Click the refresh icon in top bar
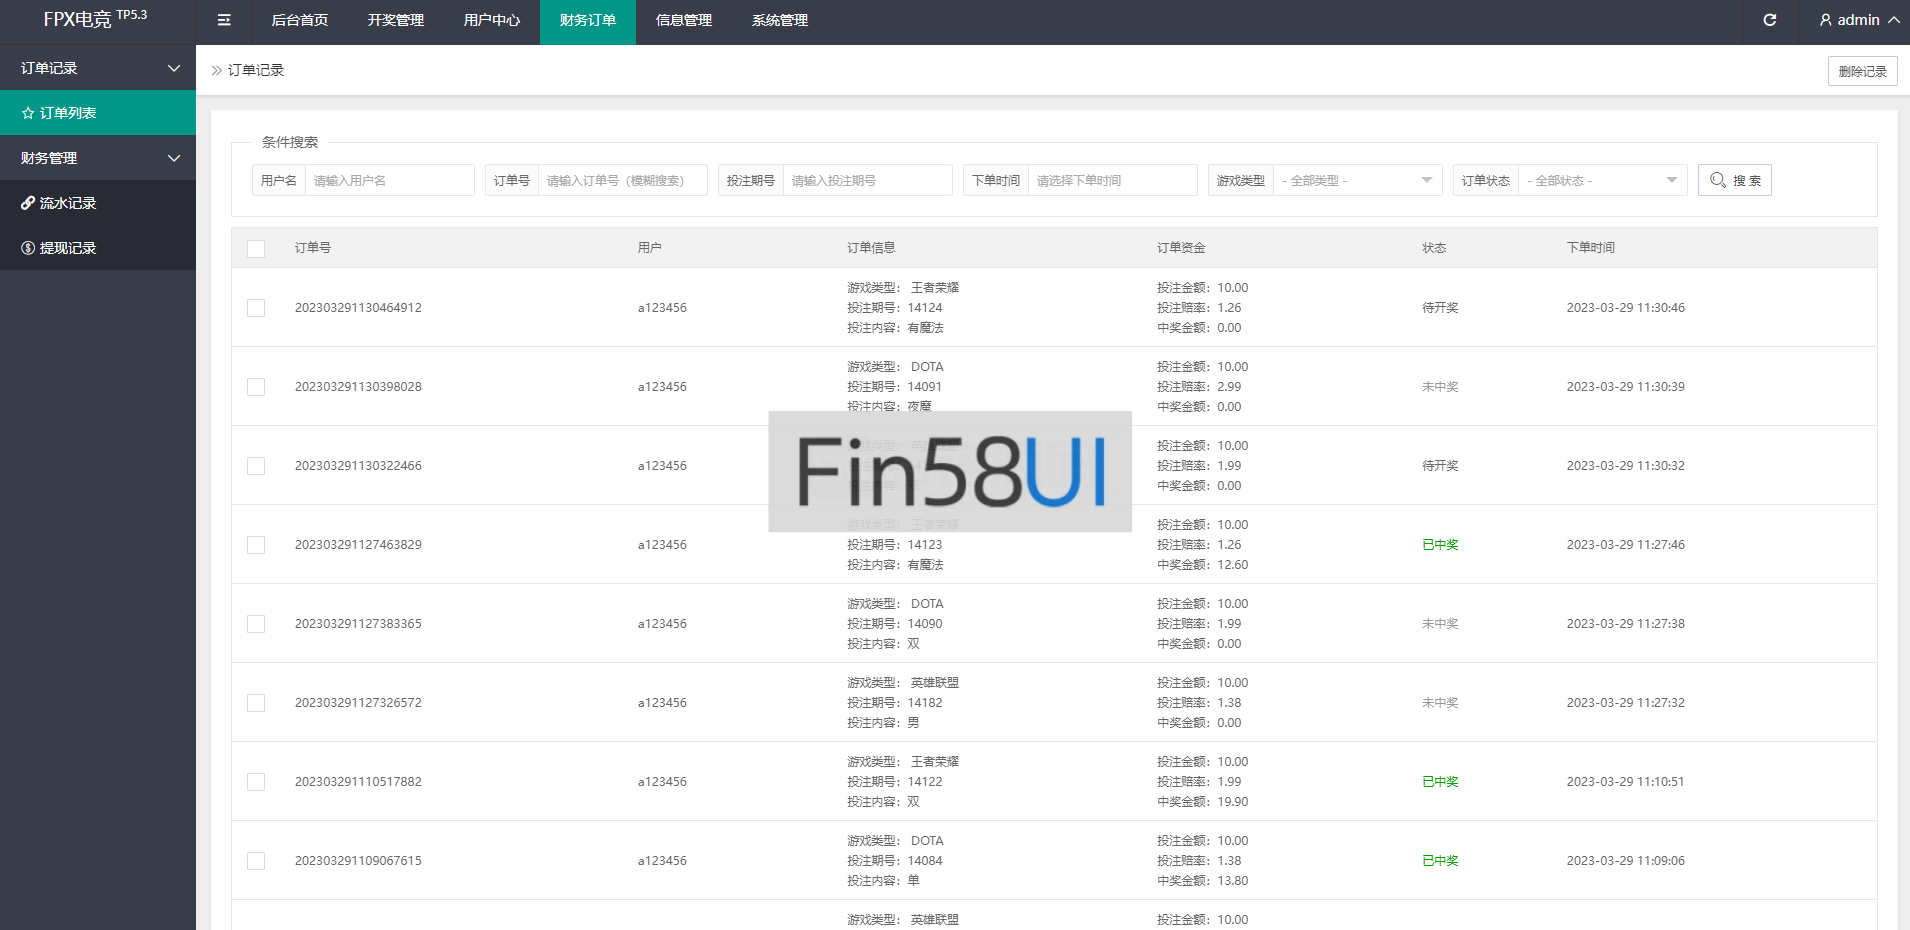The image size is (1910, 930). (1769, 20)
